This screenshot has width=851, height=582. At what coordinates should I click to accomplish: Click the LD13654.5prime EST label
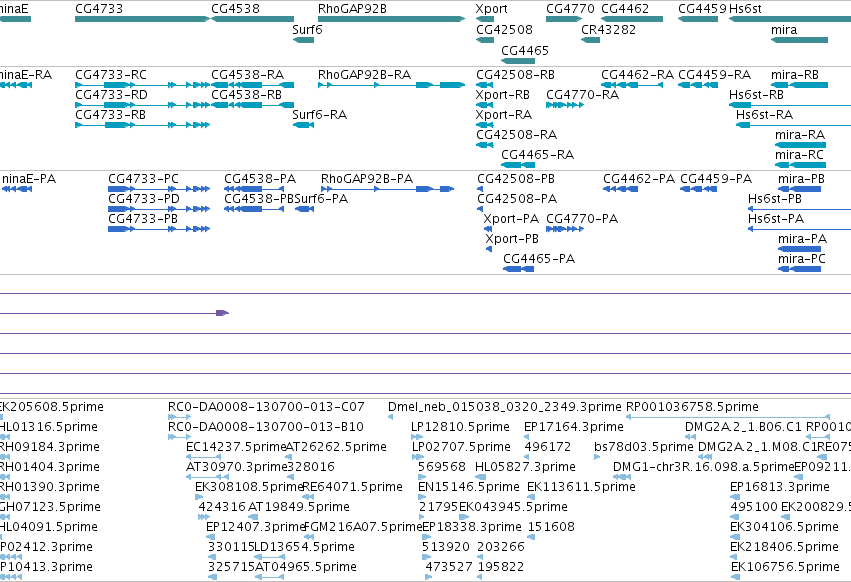304,547
